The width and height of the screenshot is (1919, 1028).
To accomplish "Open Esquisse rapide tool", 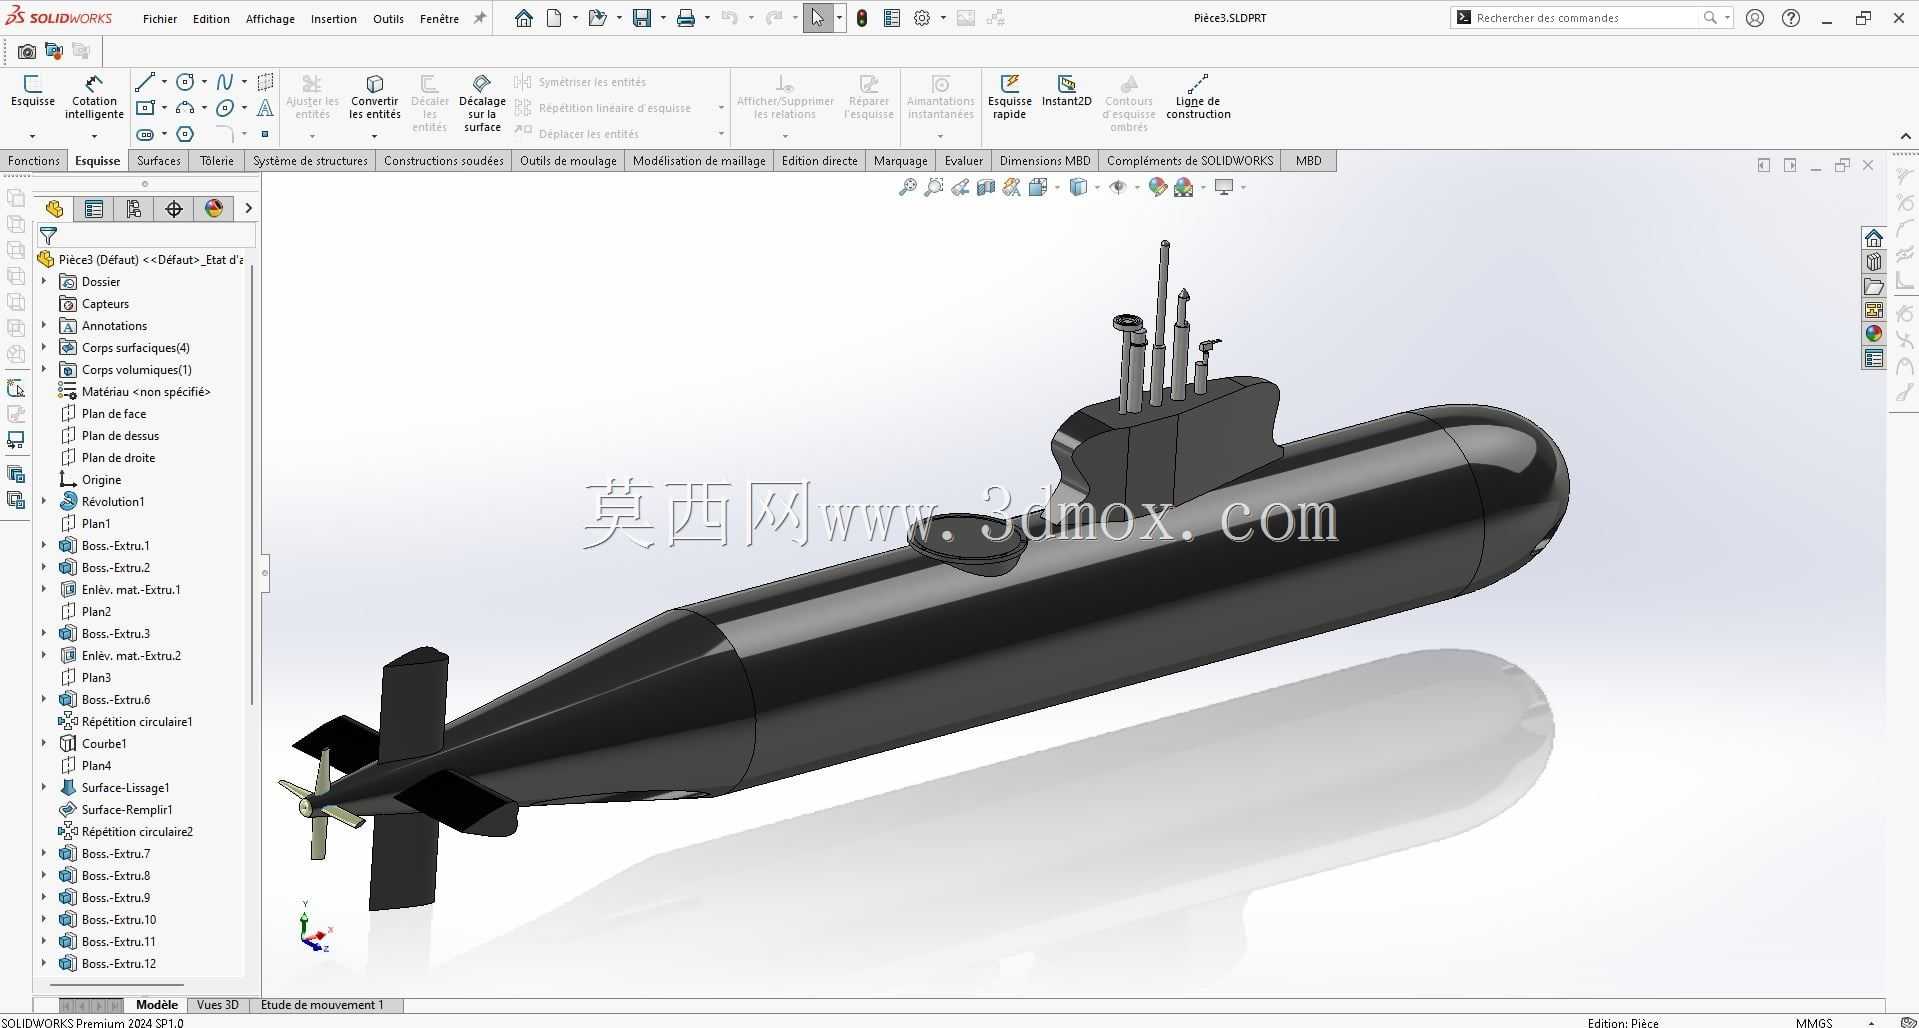I will [1009, 97].
